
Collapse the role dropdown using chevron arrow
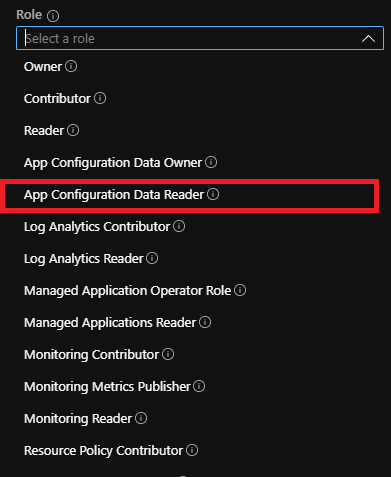pos(368,39)
